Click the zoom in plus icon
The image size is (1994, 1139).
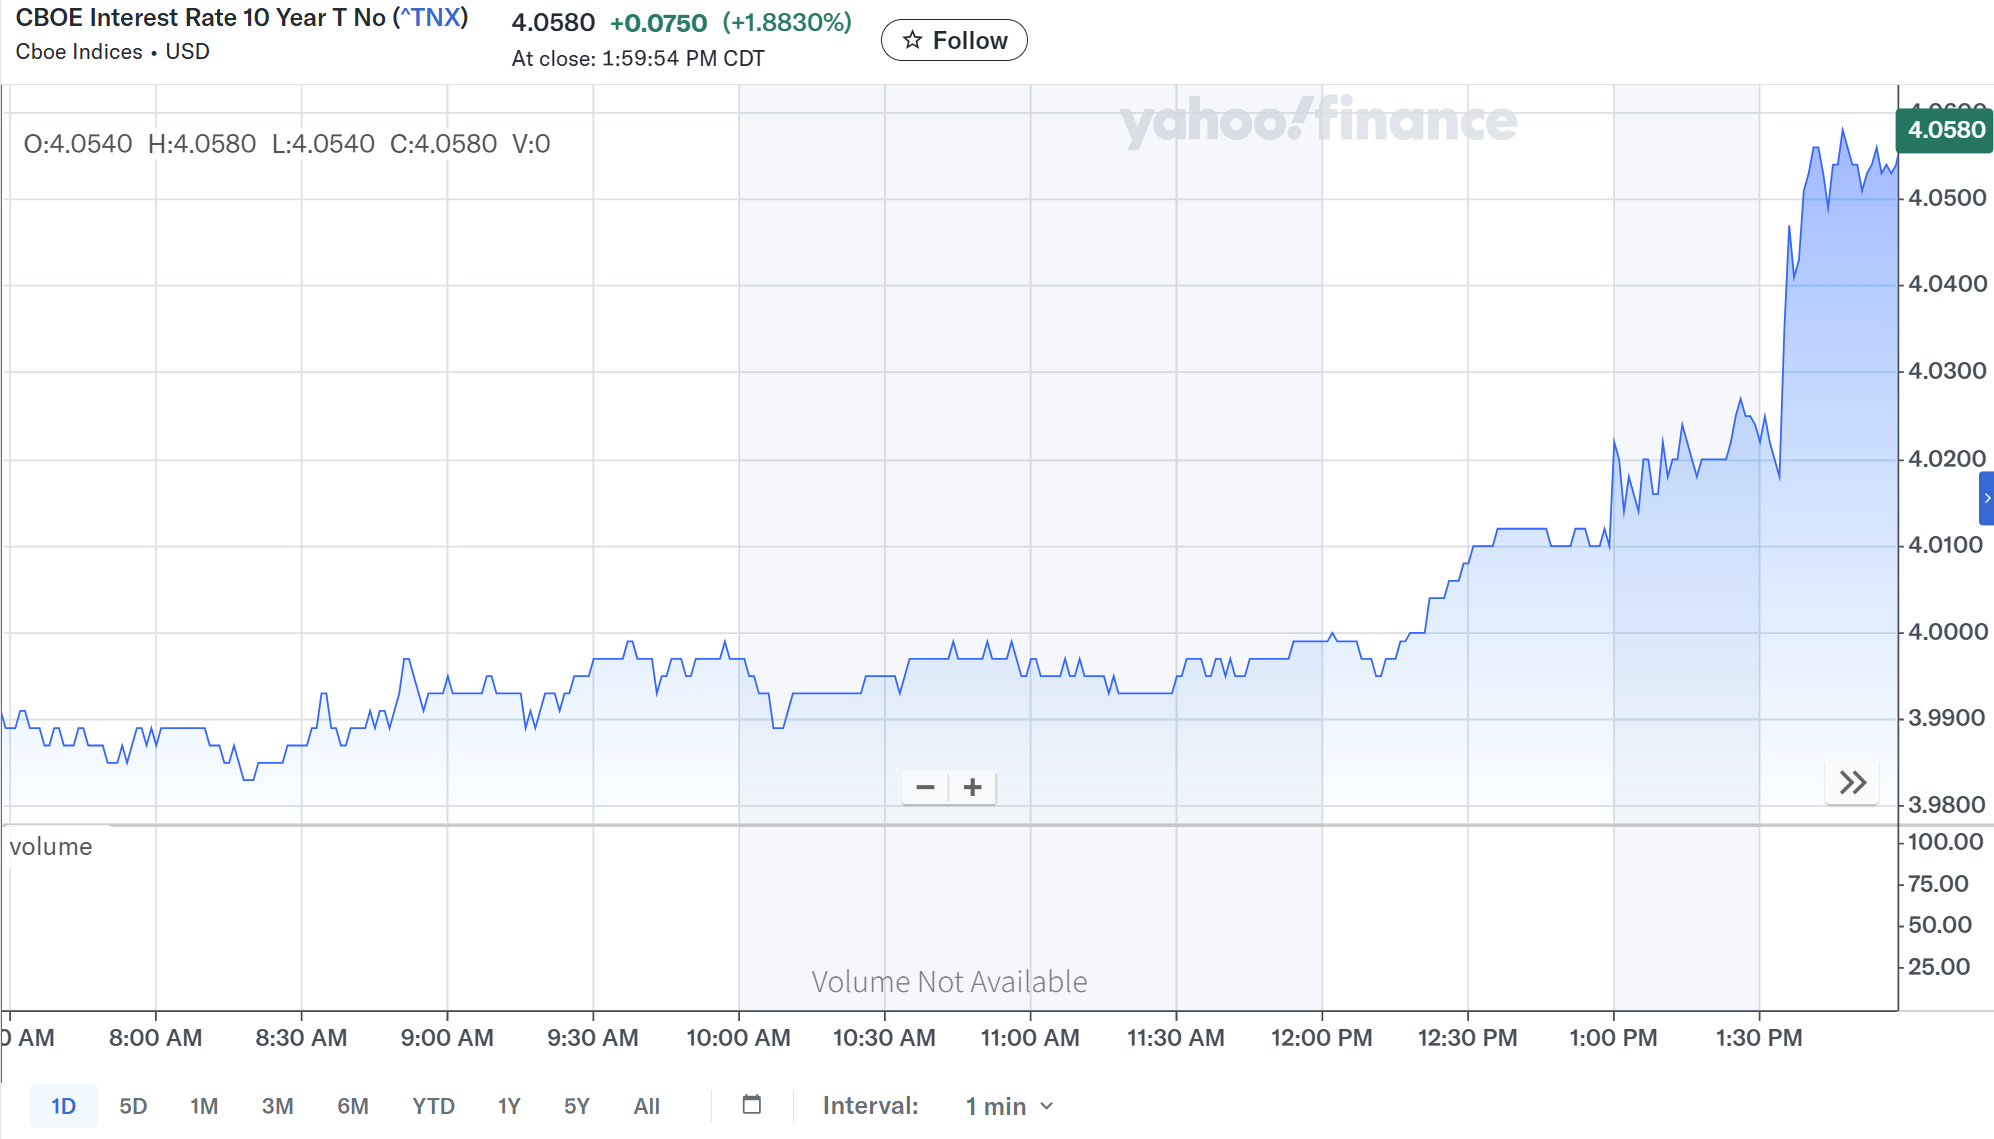[972, 788]
